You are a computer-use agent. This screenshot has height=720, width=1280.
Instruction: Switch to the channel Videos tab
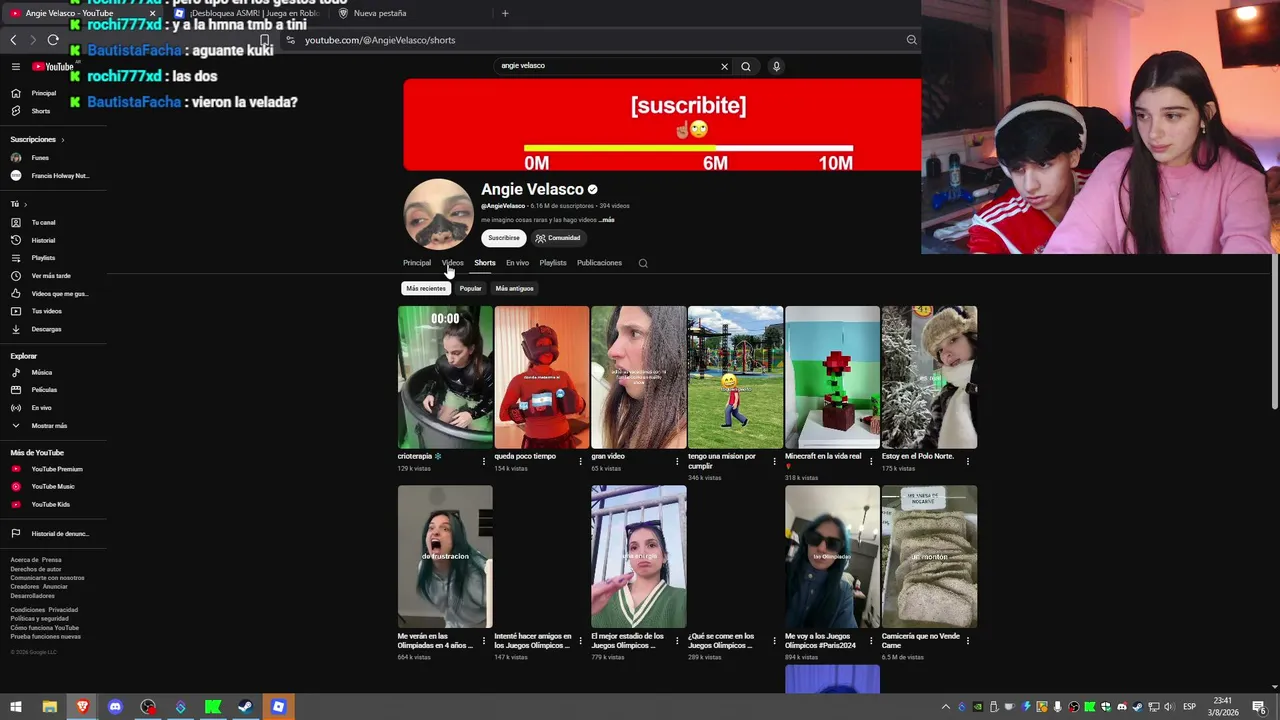click(453, 263)
